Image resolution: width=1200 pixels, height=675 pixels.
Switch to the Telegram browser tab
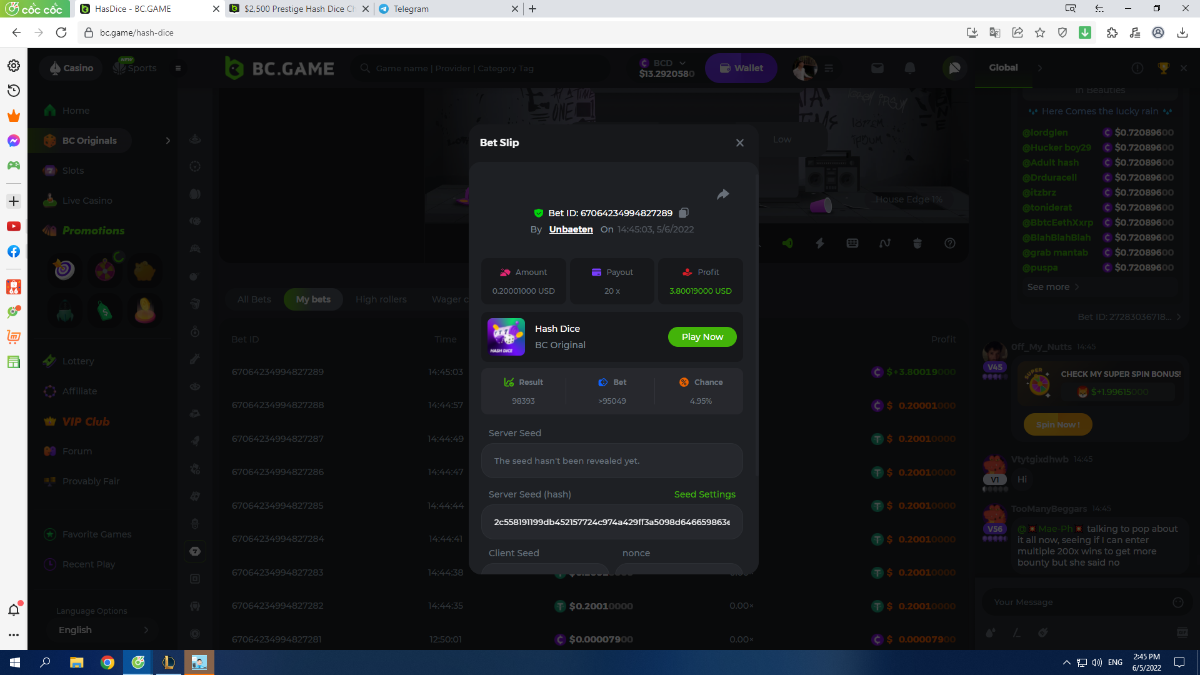[x=447, y=9]
